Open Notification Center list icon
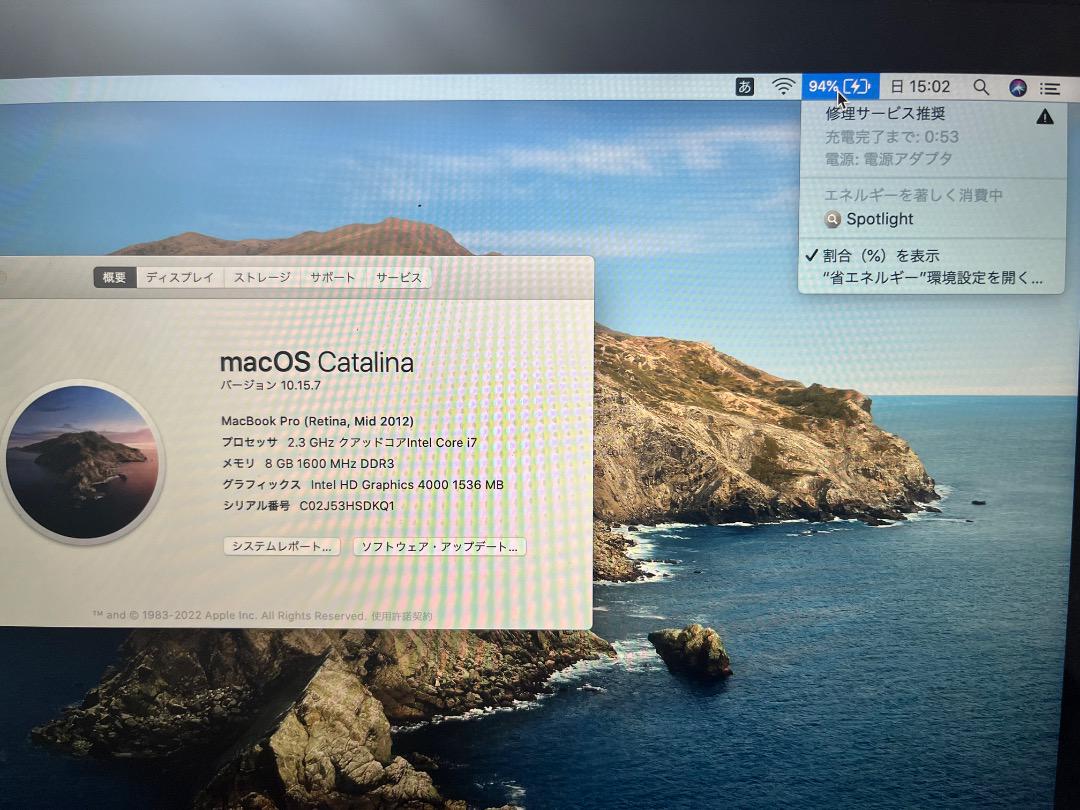Screen dimensions: 1080x810 pyautogui.click(x=1050, y=88)
